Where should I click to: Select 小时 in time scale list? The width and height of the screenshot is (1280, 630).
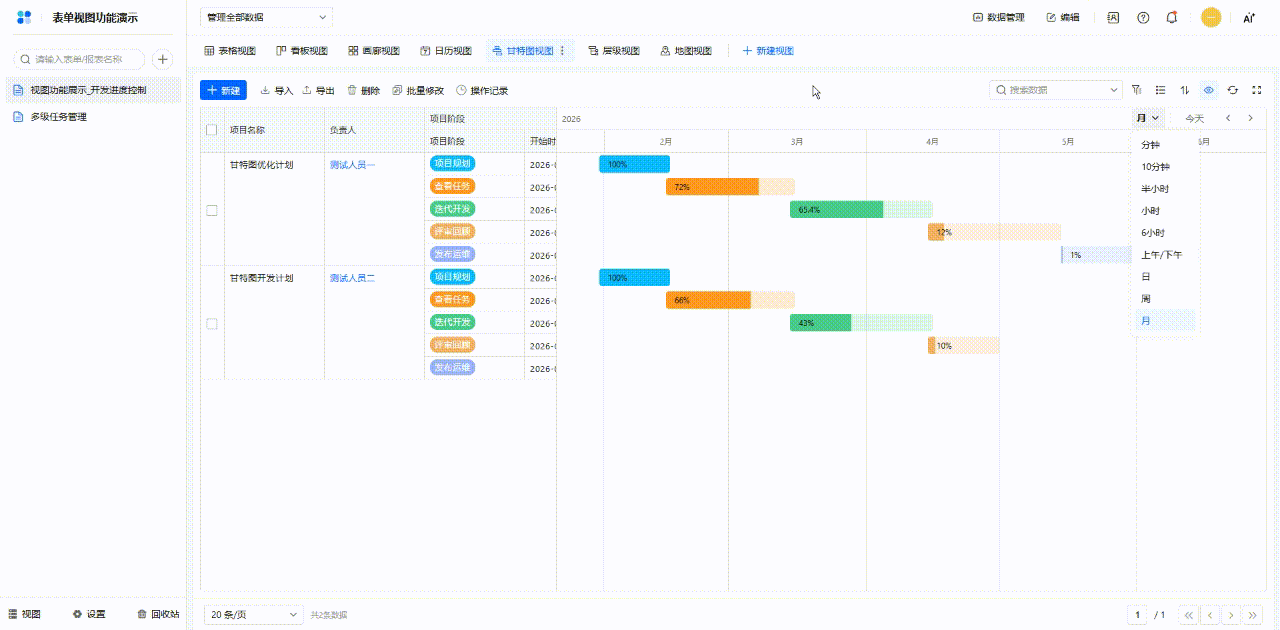1164,211
